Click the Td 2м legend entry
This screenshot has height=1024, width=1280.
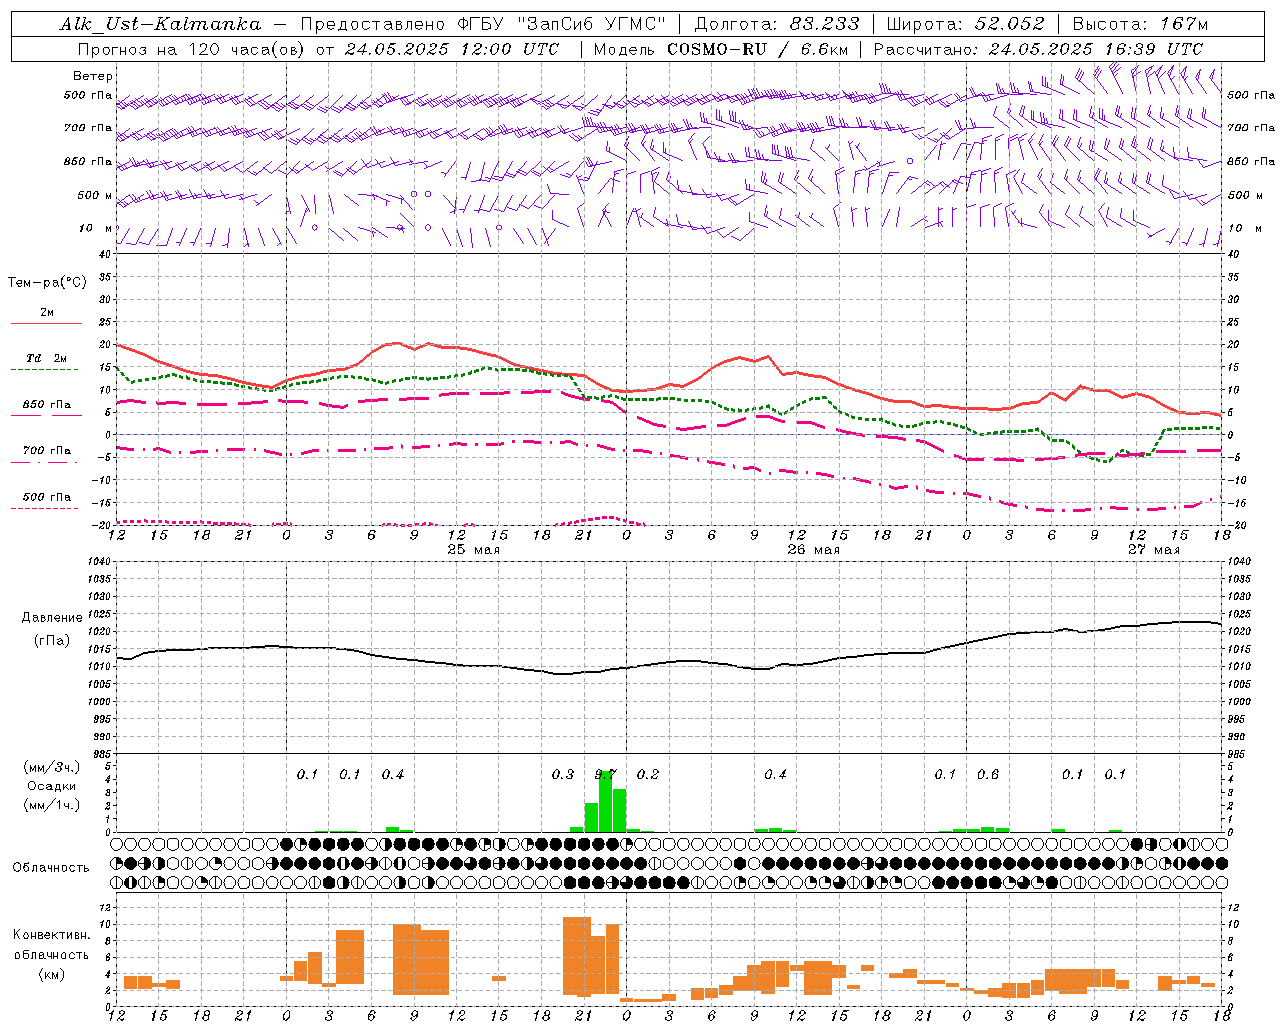pyautogui.click(x=46, y=358)
